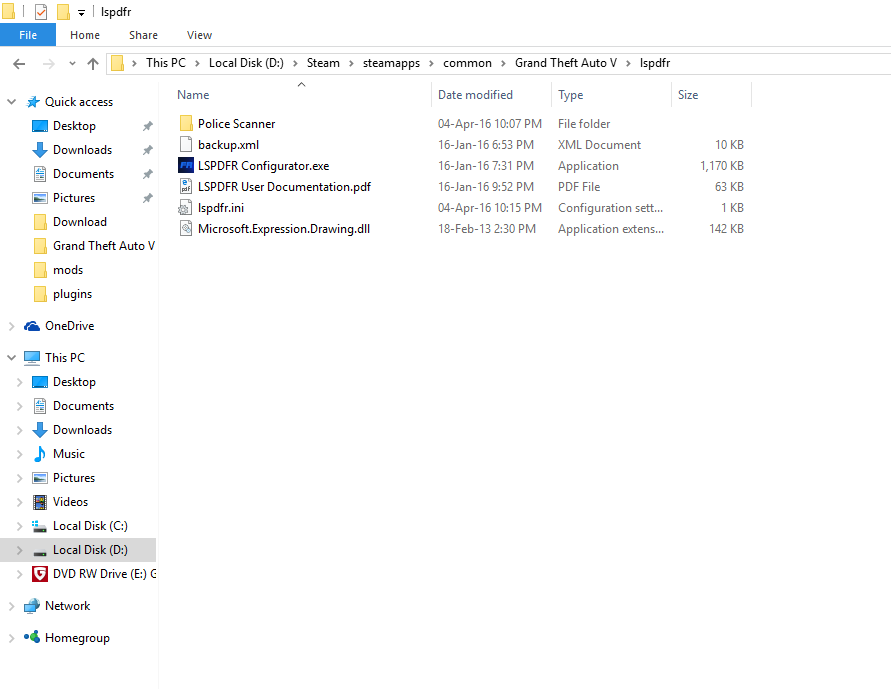Open pinned Downloads under Quick access

pyautogui.click(x=82, y=150)
